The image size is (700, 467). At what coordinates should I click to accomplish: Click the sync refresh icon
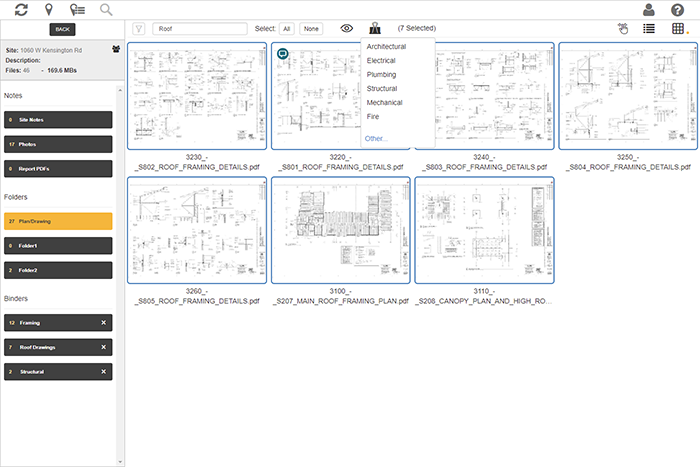(21, 10)
